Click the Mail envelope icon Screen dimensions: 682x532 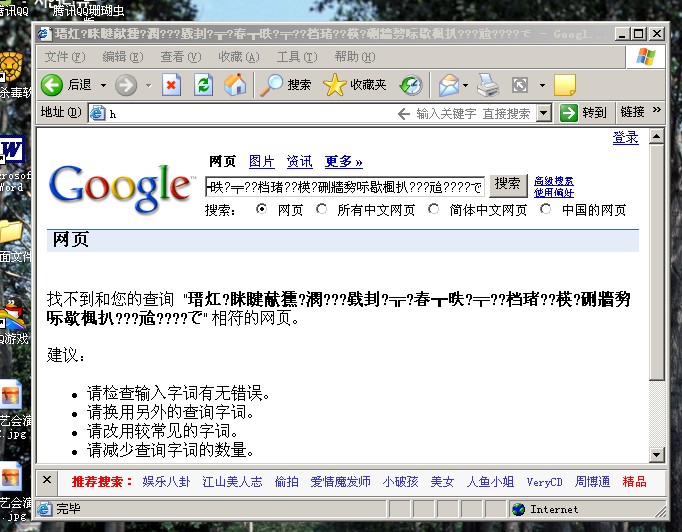coord(449,85)
